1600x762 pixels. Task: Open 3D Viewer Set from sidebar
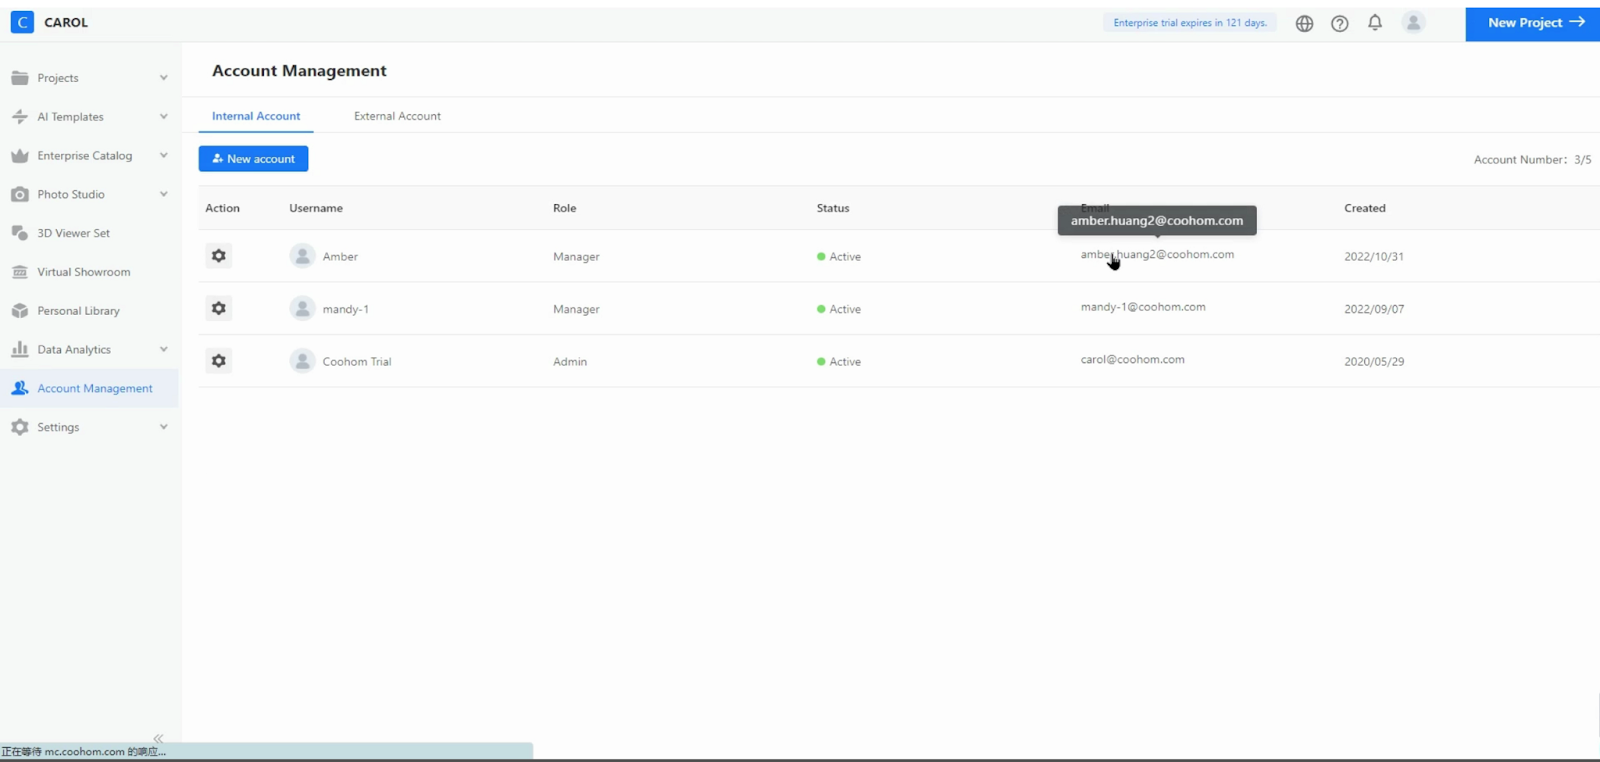[73, 233]
